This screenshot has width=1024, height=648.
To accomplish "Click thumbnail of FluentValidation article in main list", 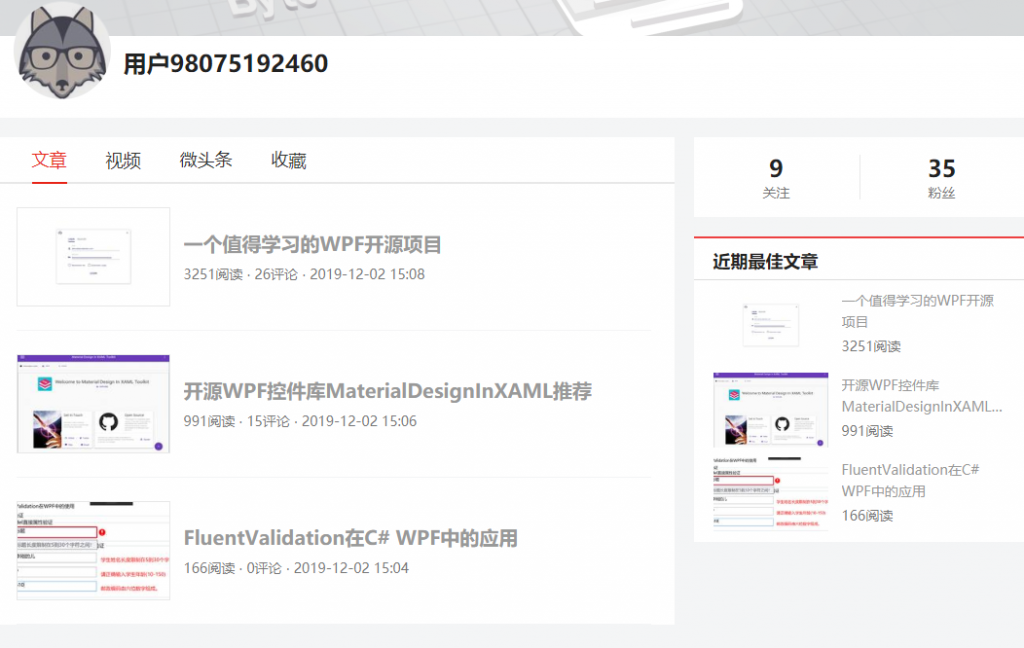I will (x=93, y=551).
